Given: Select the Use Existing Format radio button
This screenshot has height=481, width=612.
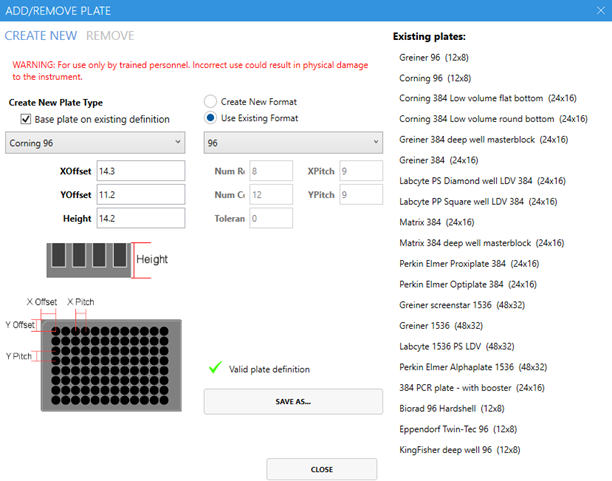Looking at the screenshot, I should [x=210, y=120].
